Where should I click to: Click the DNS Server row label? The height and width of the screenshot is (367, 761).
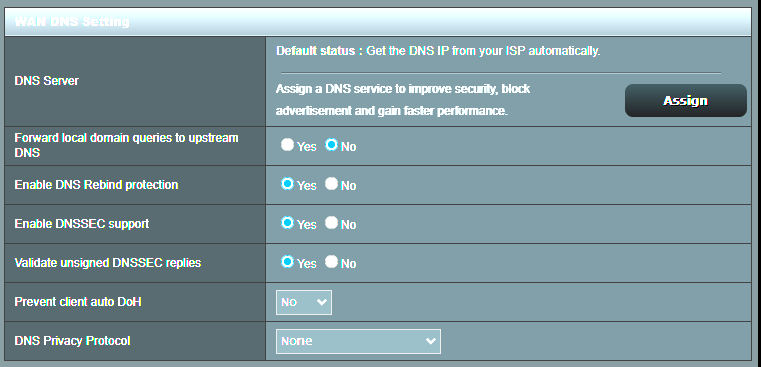pos(47,81)
